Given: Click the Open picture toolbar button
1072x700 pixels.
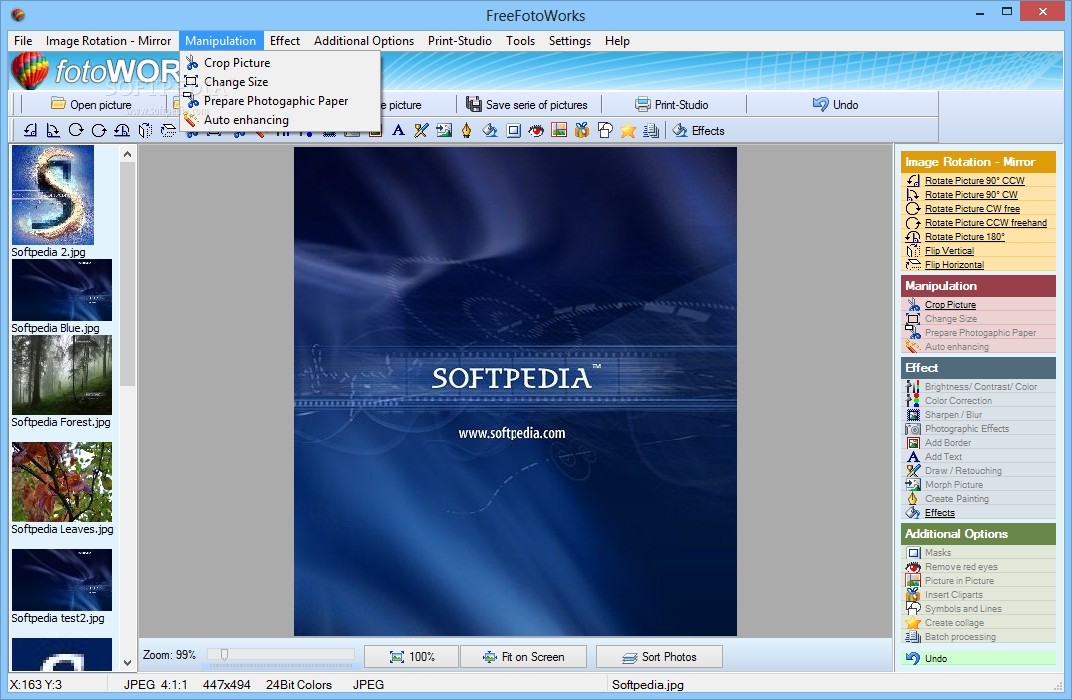Looking at the screenshot, I should click(92, 105).
